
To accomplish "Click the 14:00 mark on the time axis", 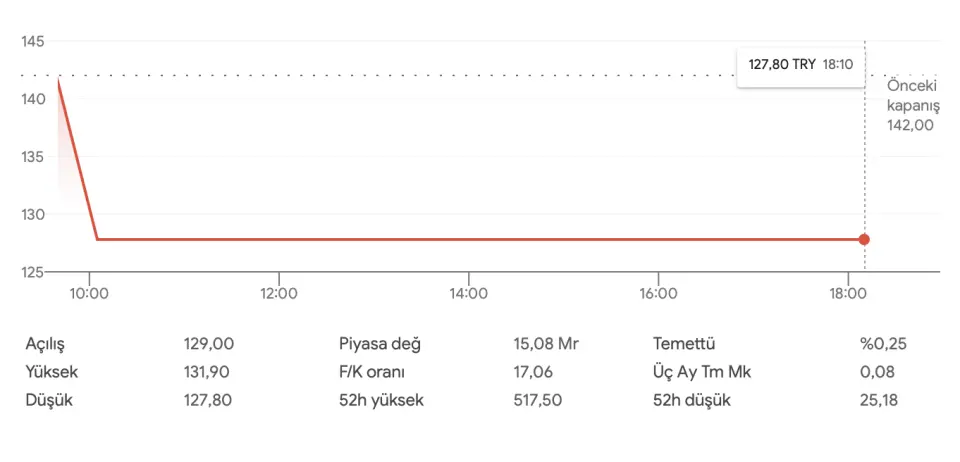I will pyautogui.click(x=468, y=293).
